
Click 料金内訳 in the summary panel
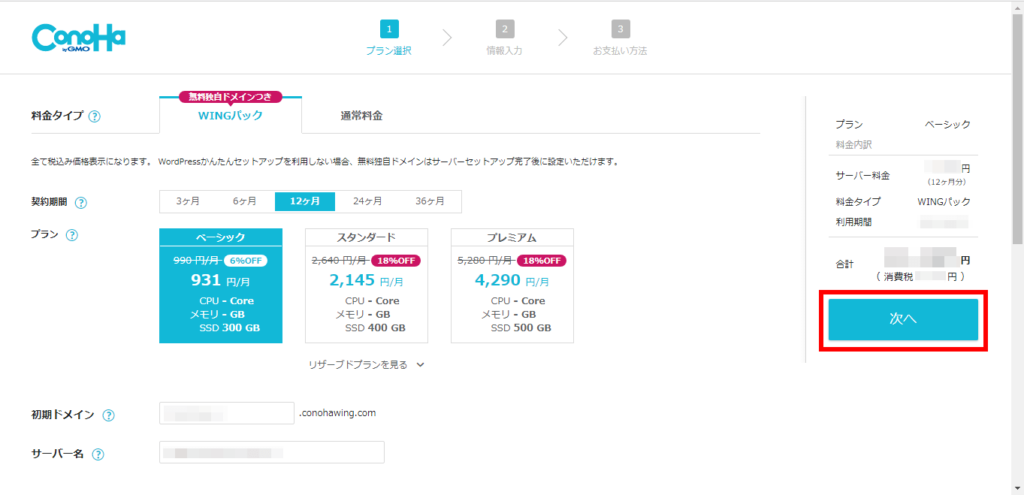[854, 144]
